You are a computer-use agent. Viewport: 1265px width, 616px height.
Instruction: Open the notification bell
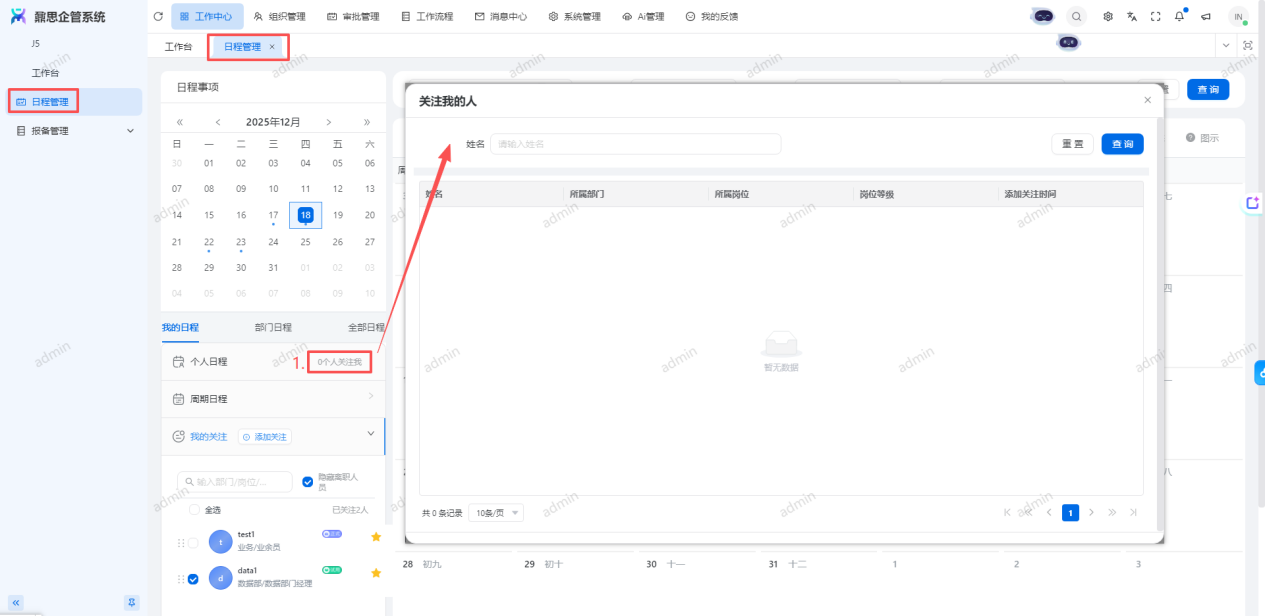pos(1180,17)
